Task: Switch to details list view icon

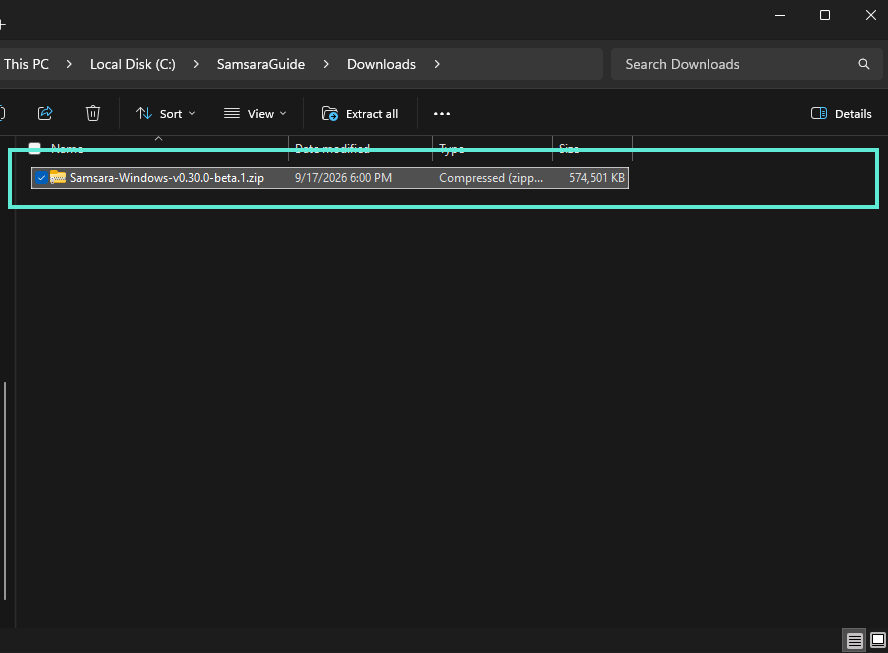Action: click(x=854, y=641)
